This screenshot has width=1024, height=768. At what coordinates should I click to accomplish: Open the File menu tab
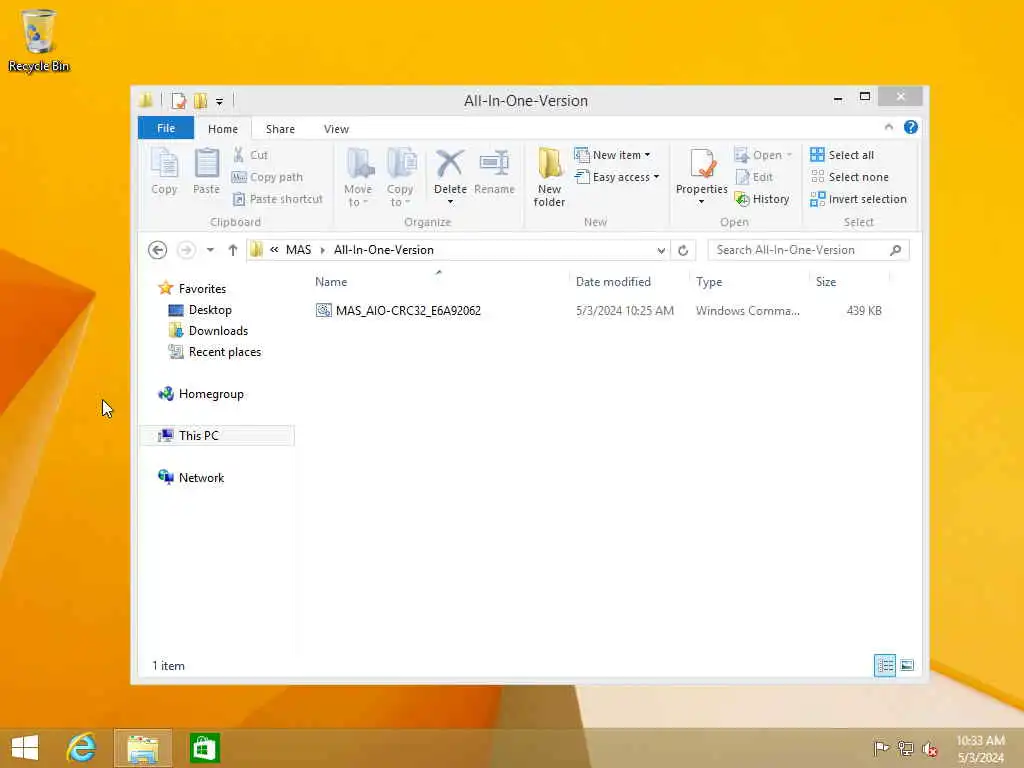tap(166, 128)
